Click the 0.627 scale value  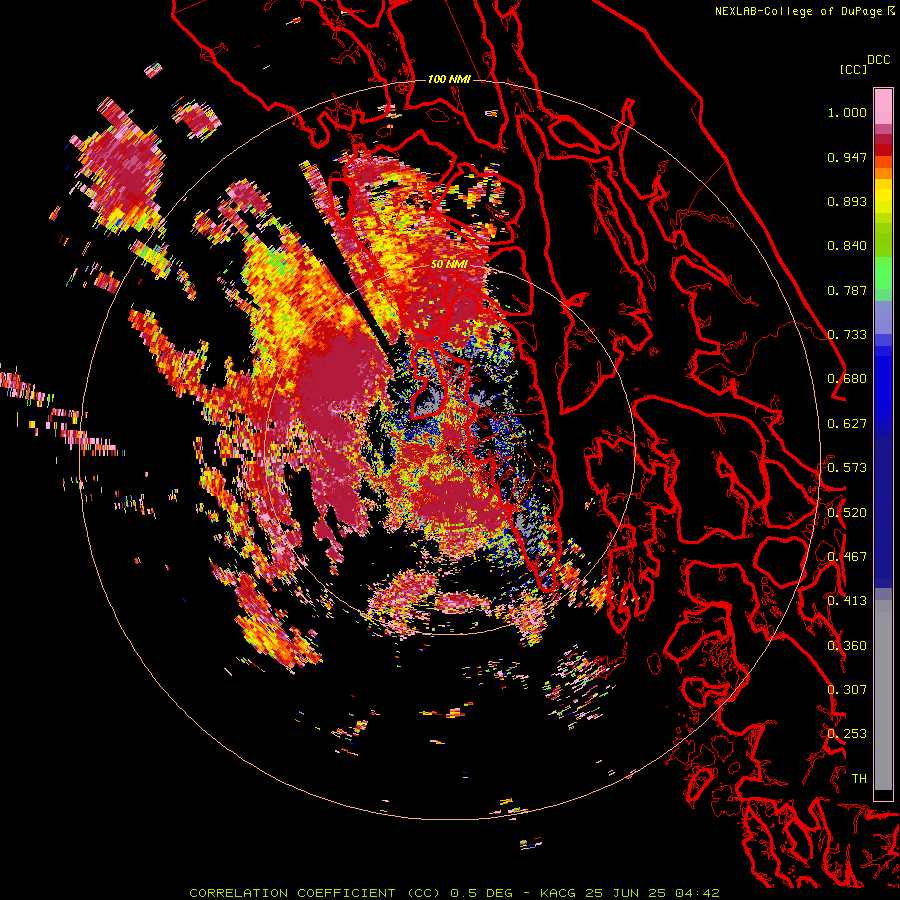[847, 424]
